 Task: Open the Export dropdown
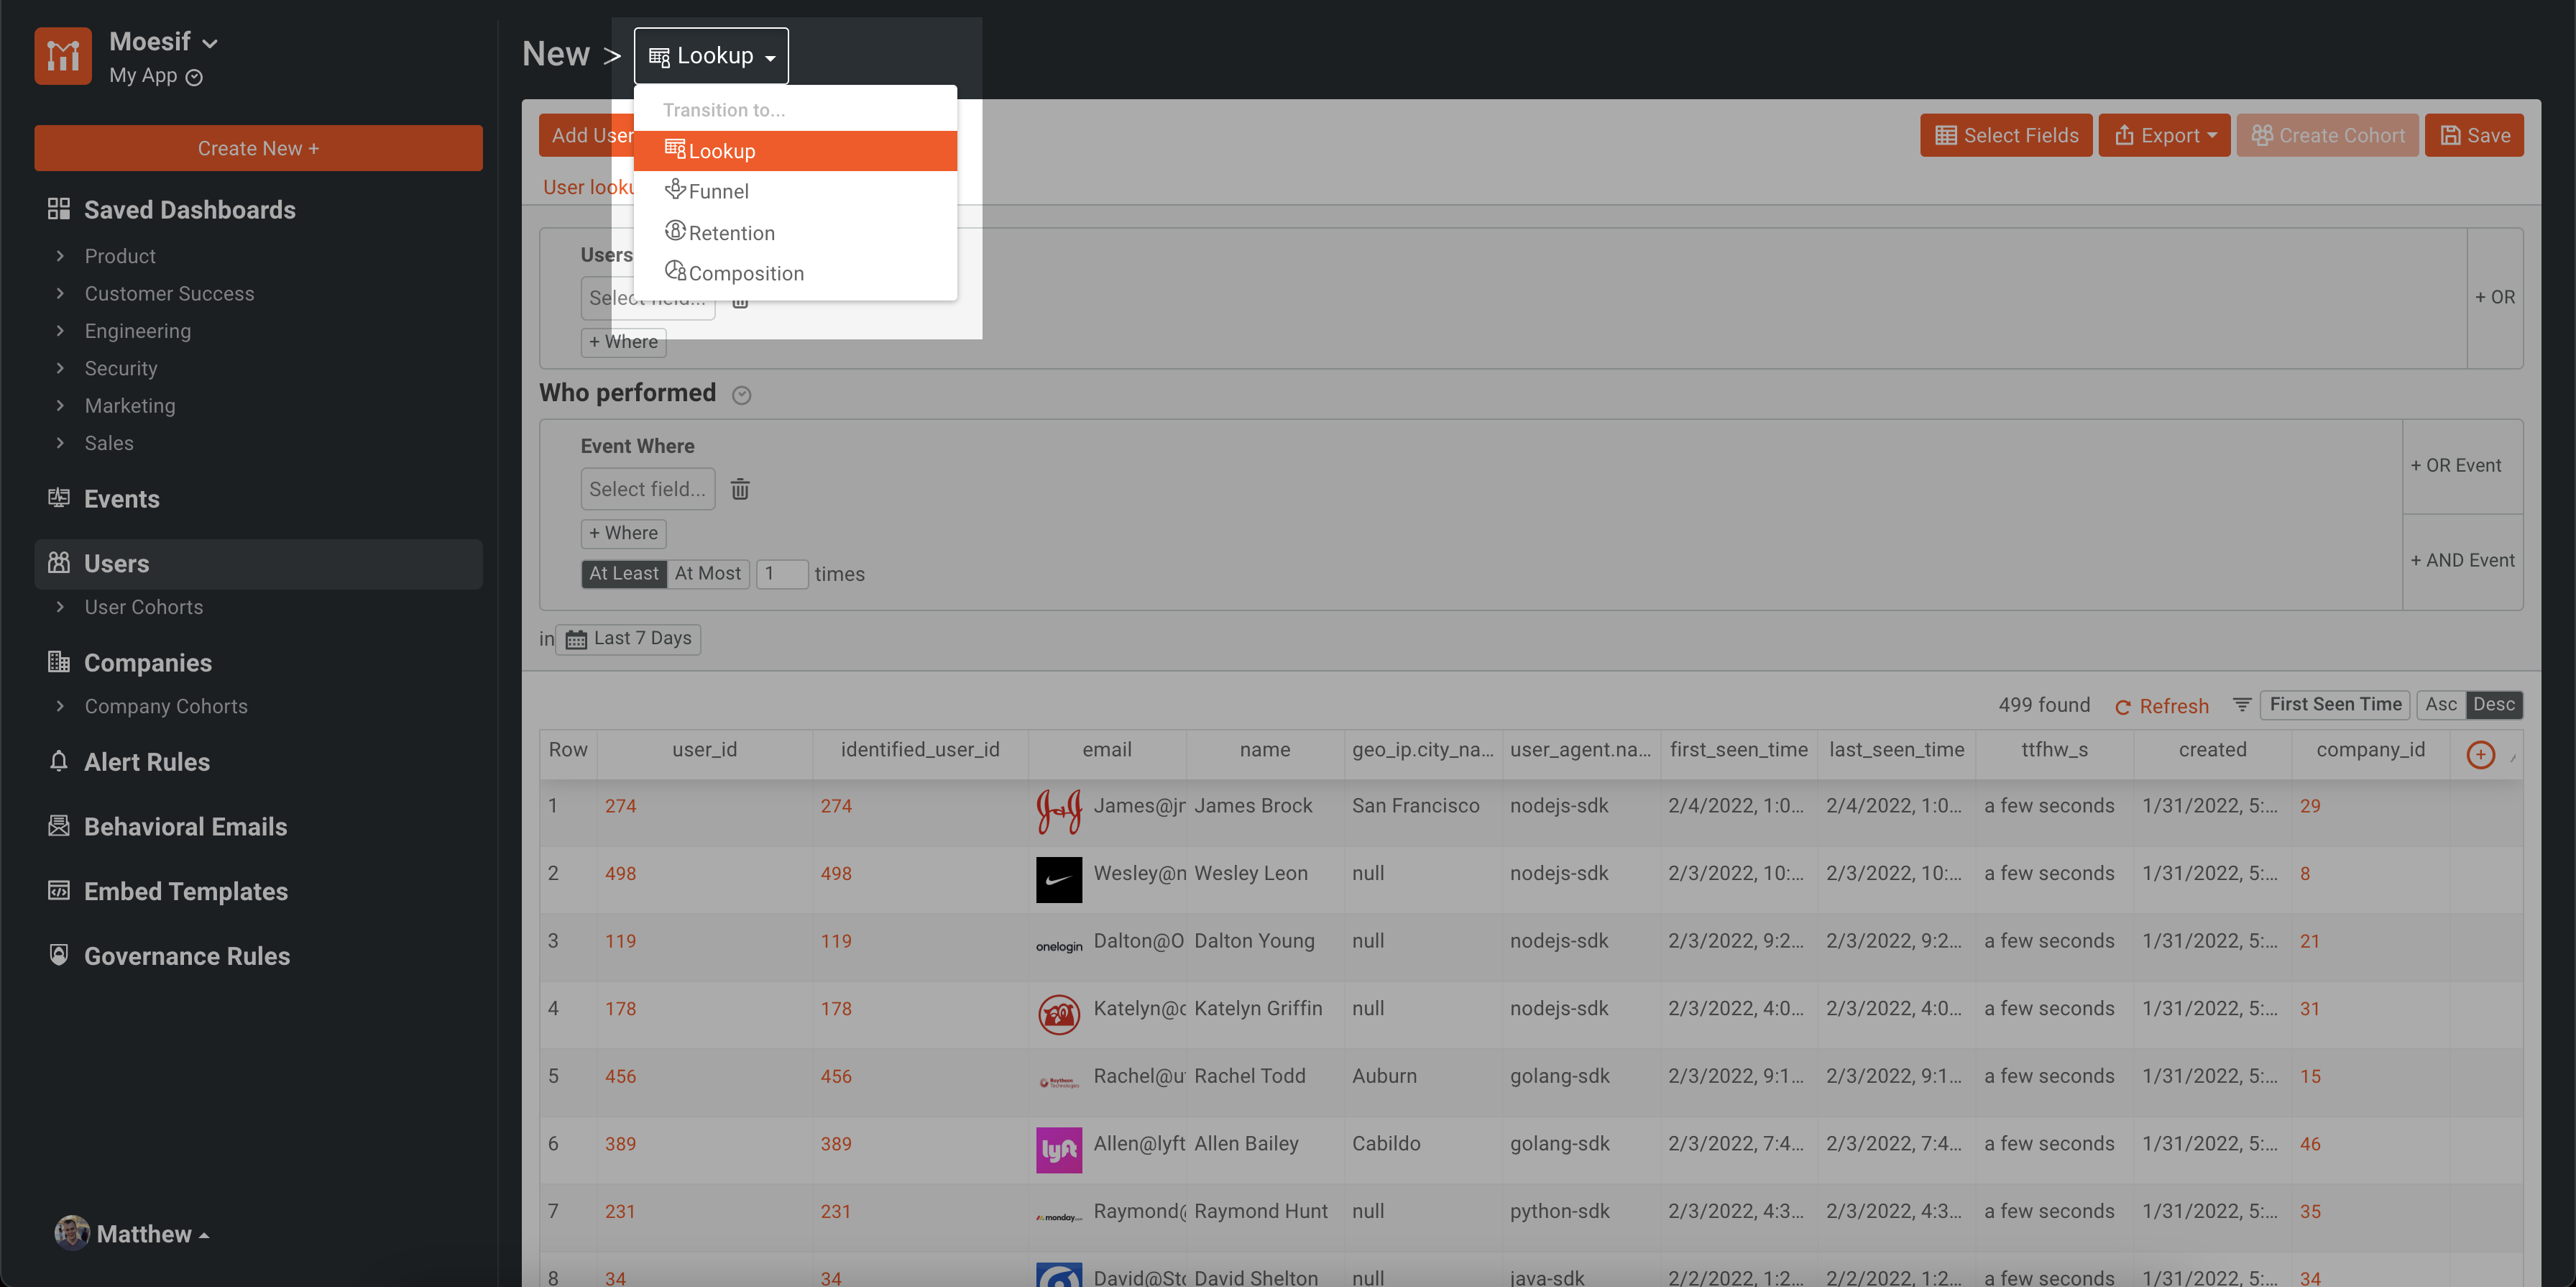(x=2164, y=135)
